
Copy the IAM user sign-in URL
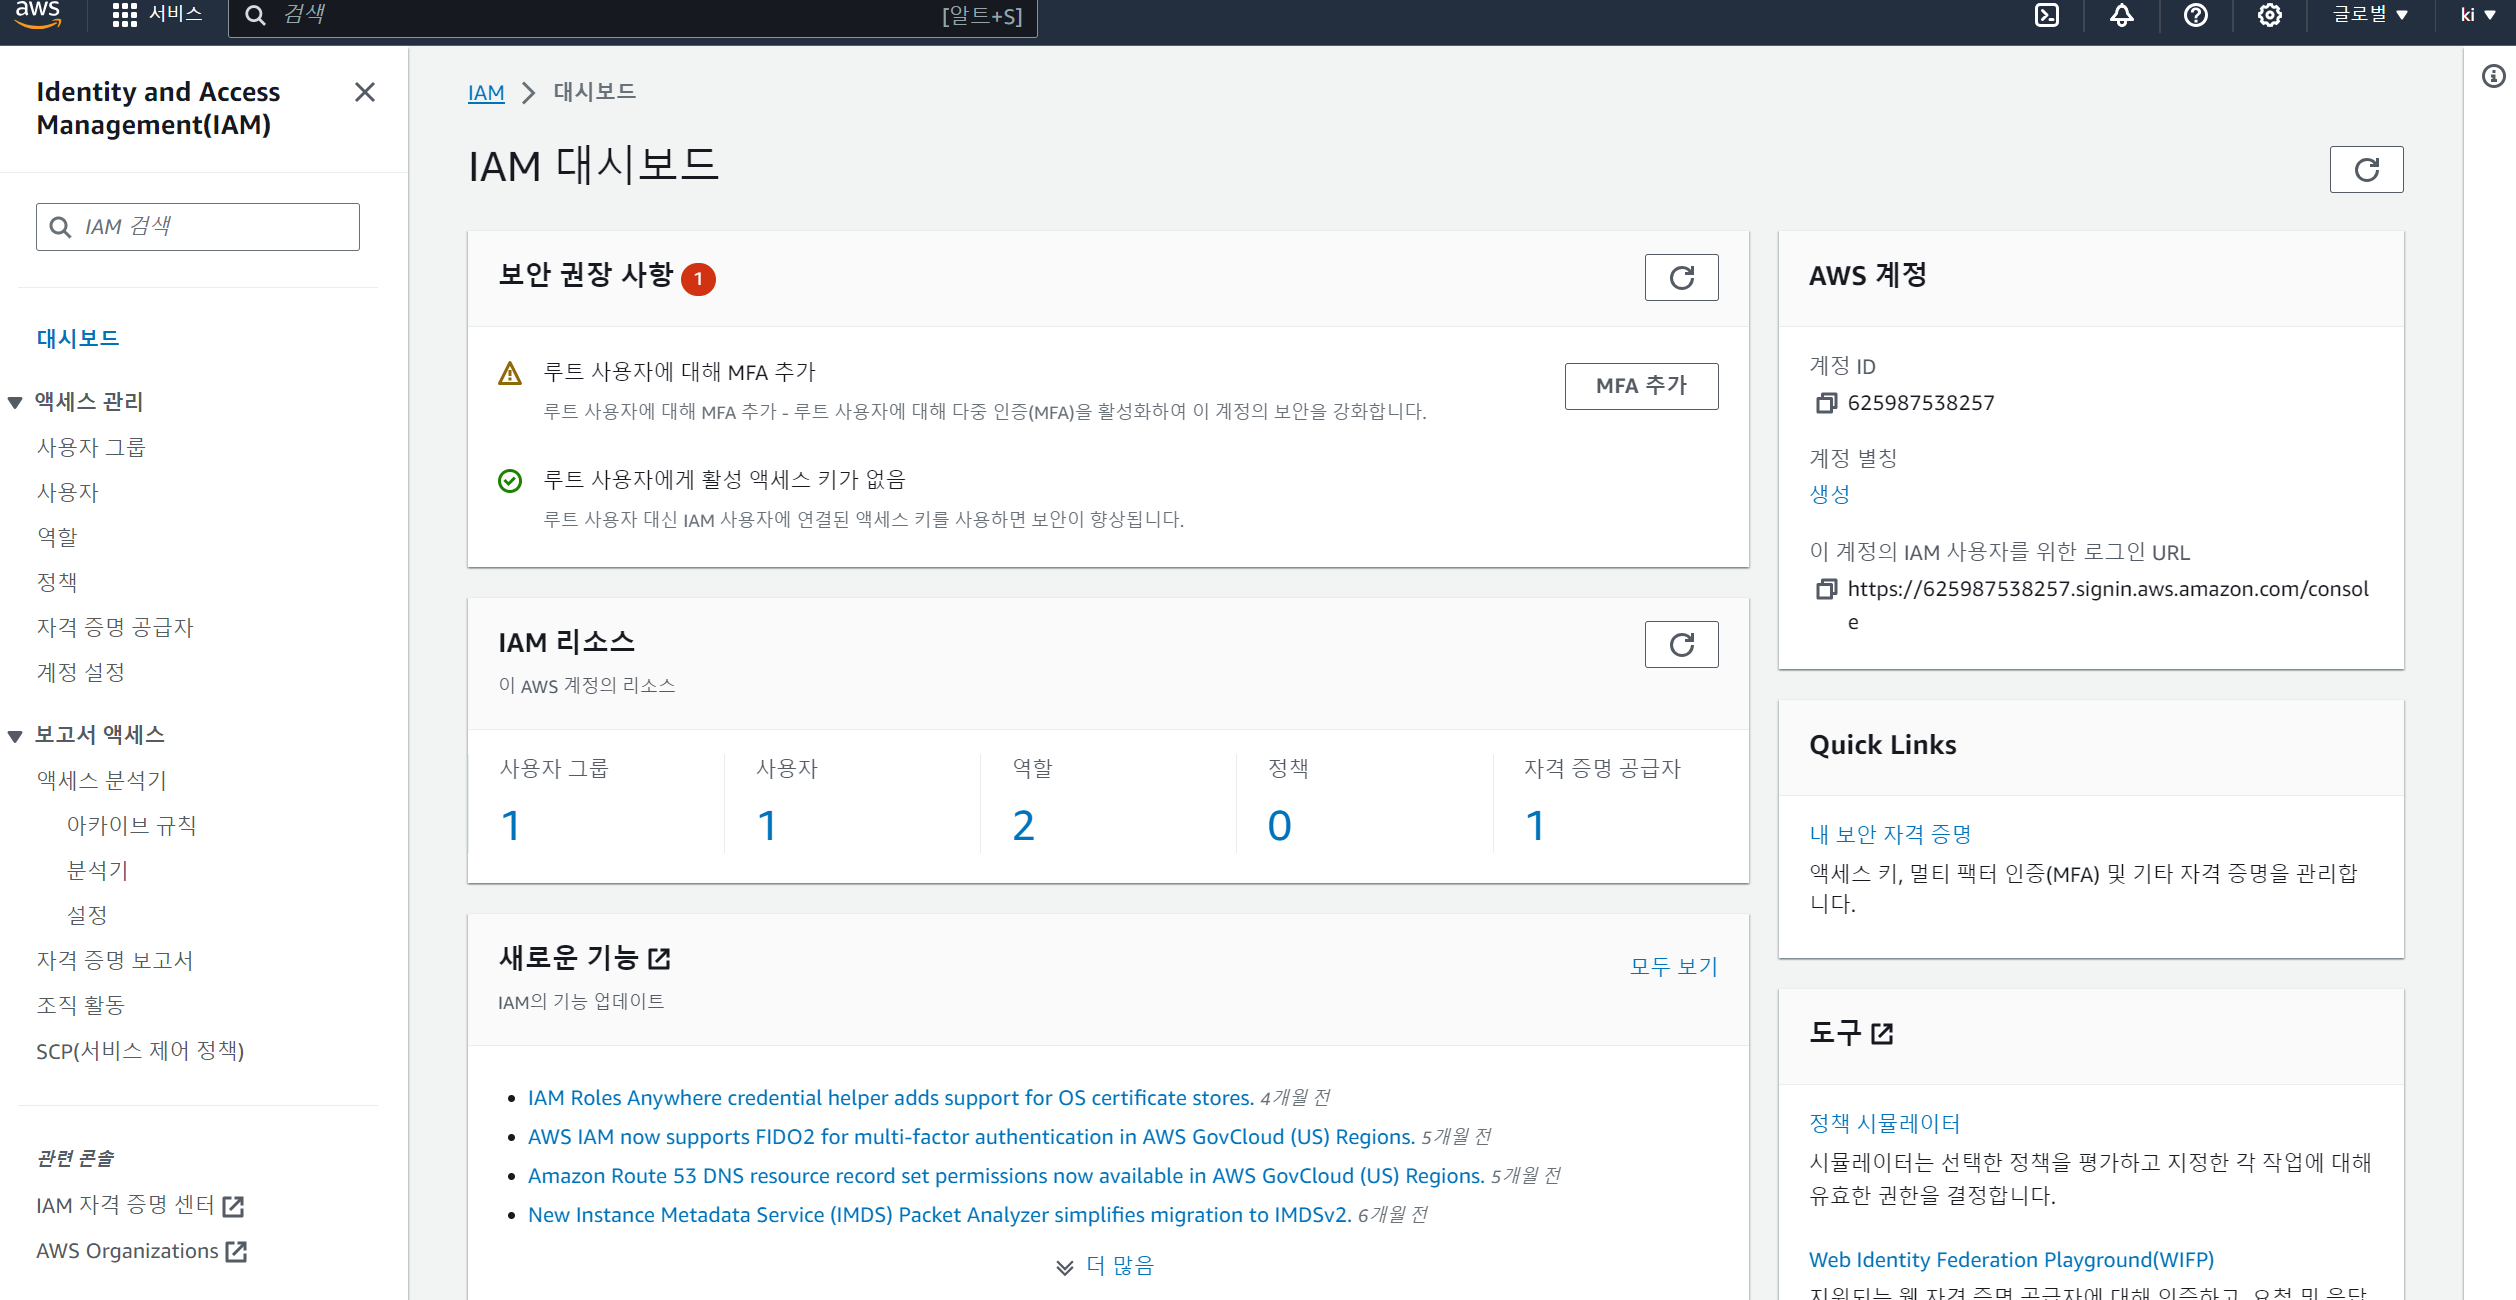(x=1826, y=589)
